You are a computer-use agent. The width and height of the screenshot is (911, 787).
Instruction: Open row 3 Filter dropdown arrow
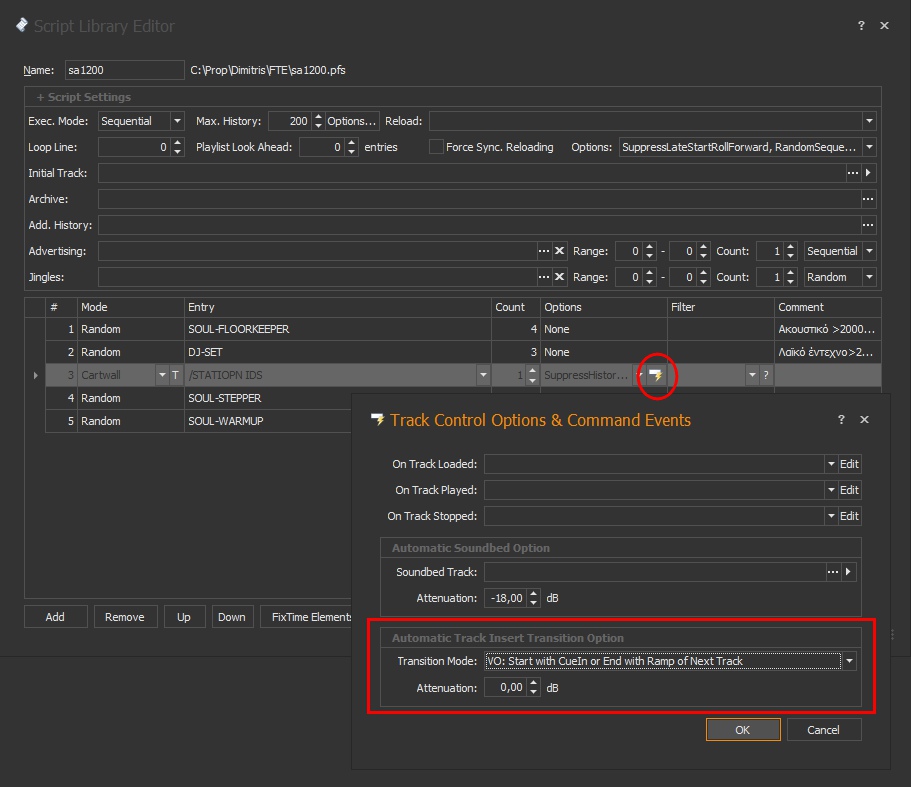click(752, 375)
